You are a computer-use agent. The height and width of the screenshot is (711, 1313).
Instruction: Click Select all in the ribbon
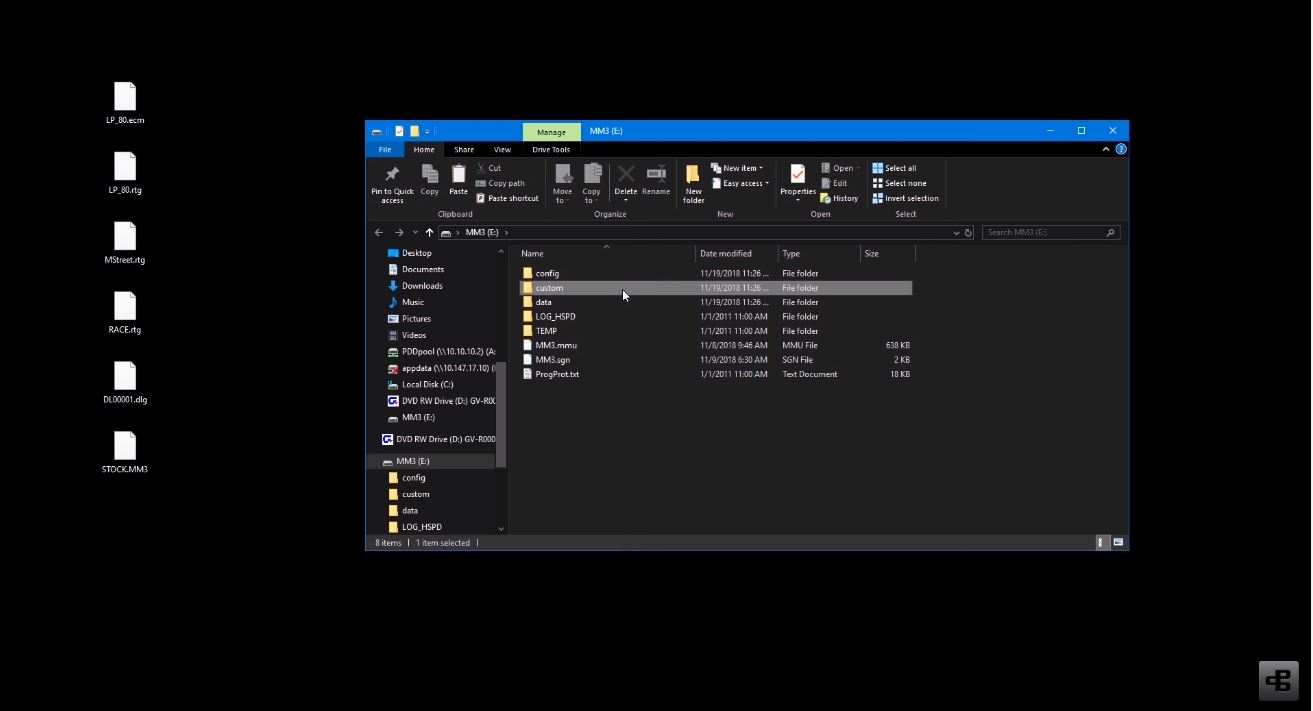tap(899, 168)
